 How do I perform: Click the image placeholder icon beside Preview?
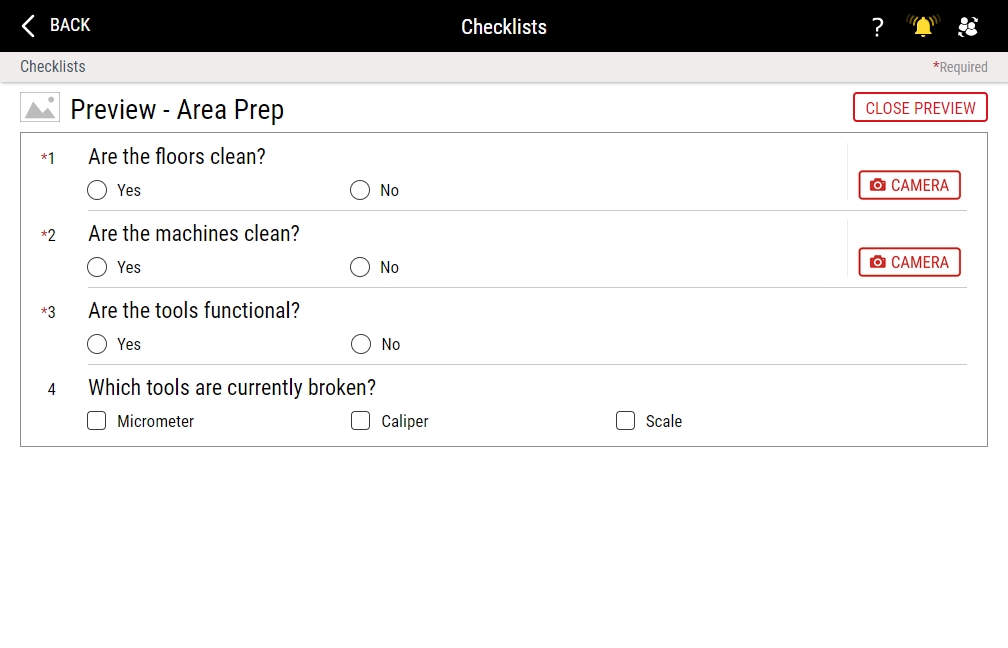[40, 108]
